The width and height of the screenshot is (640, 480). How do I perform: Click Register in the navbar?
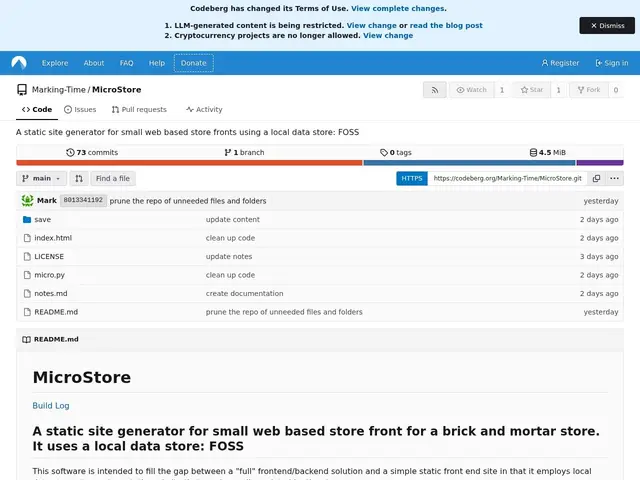(560, 63)
